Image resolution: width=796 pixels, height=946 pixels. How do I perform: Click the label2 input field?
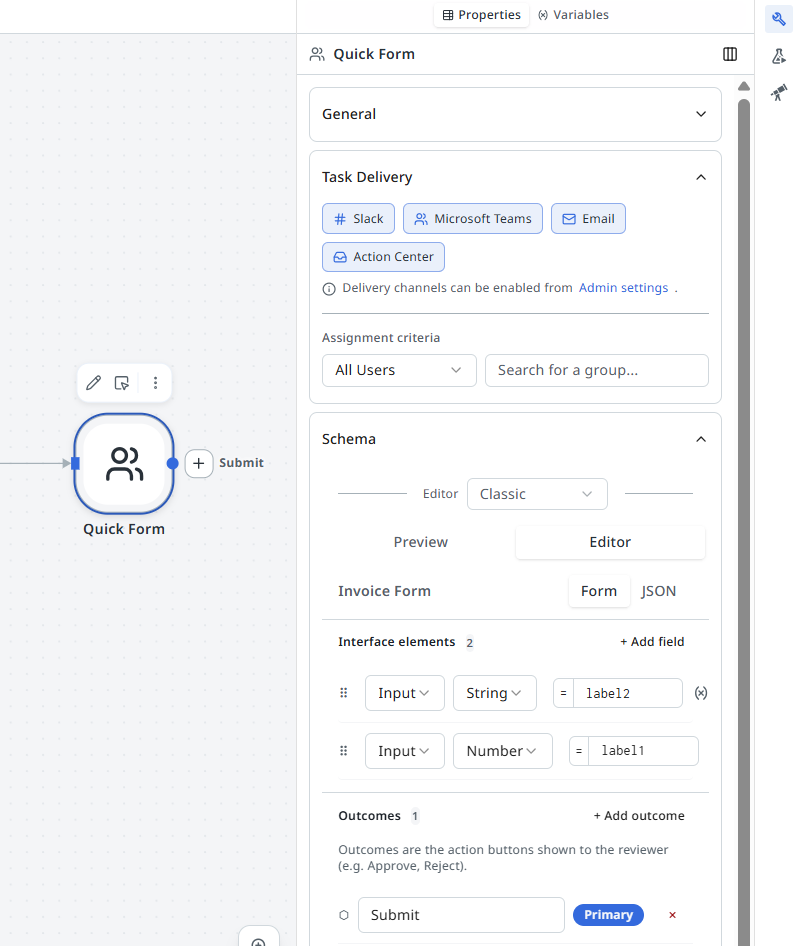tap(628, 693)
